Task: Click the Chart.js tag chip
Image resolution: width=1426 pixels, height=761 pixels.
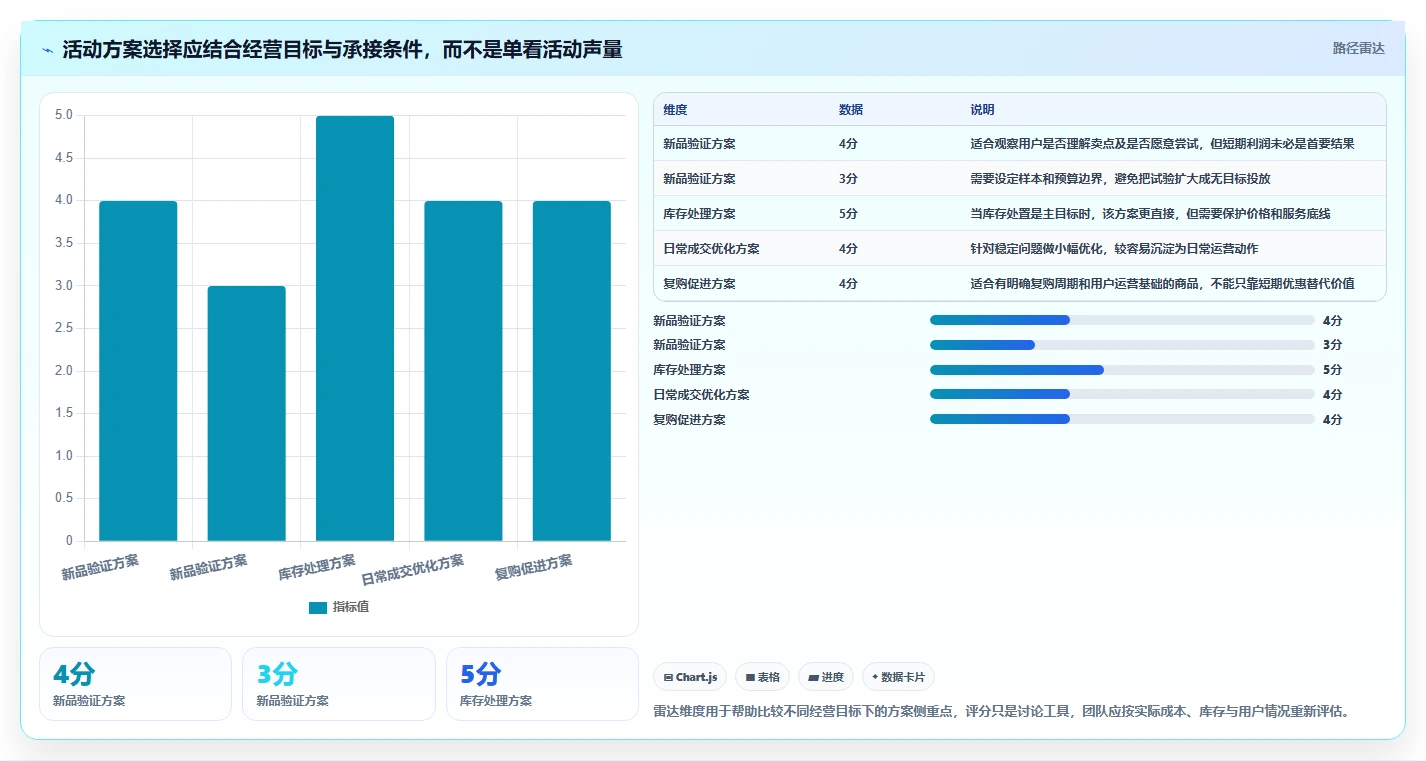Action: pyautogui.click(x=690, y=677)
